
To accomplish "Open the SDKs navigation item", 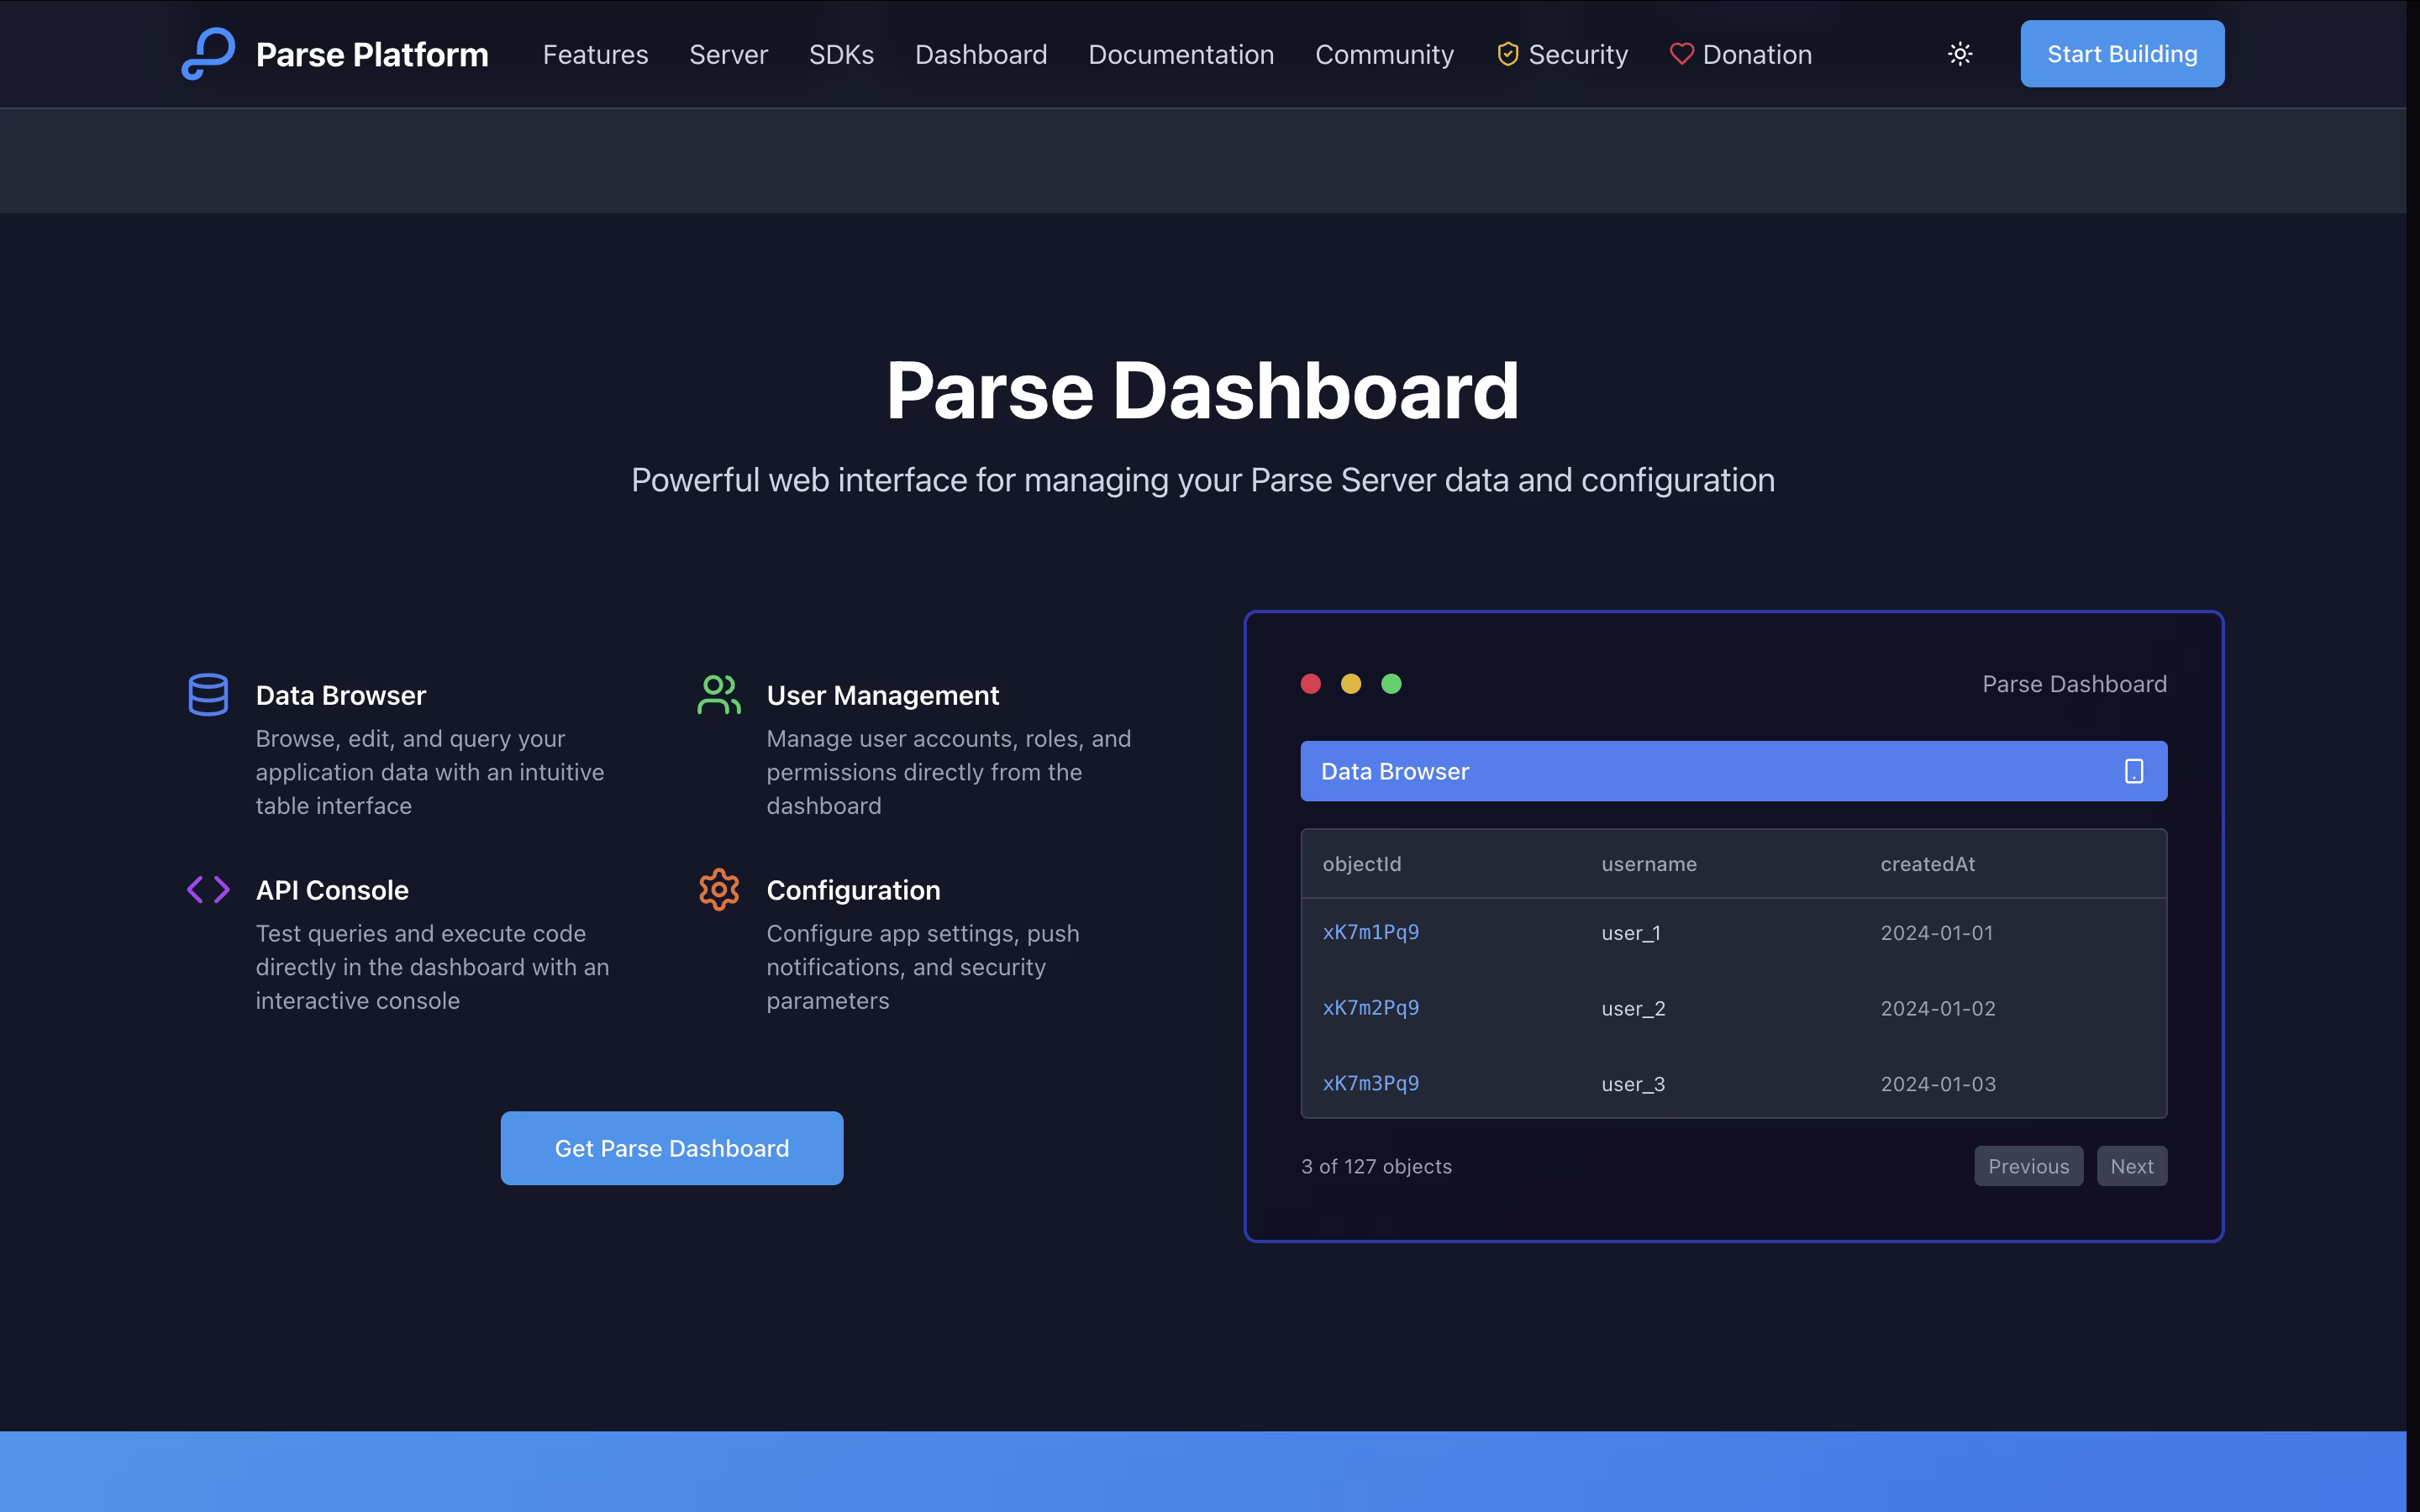I will [841, 54].
